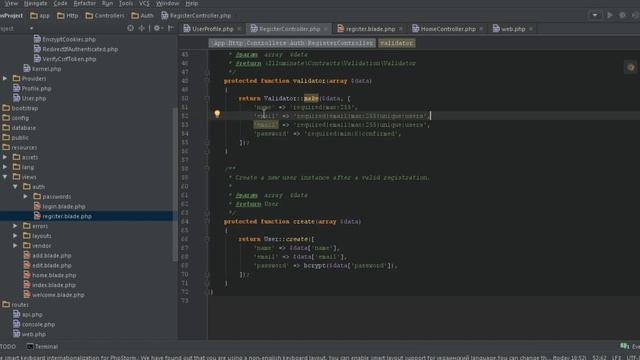The width and height of the screenshot is (640, 360).
Task: Open the Code menu
Action: tap(60, 3)
